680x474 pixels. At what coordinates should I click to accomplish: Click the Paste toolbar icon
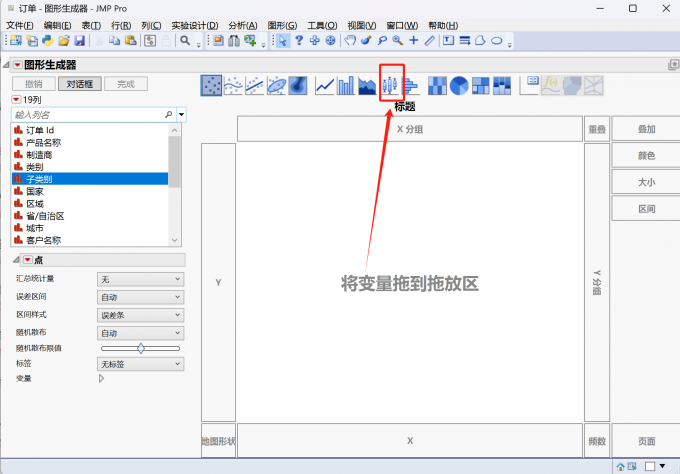point(131,41)
